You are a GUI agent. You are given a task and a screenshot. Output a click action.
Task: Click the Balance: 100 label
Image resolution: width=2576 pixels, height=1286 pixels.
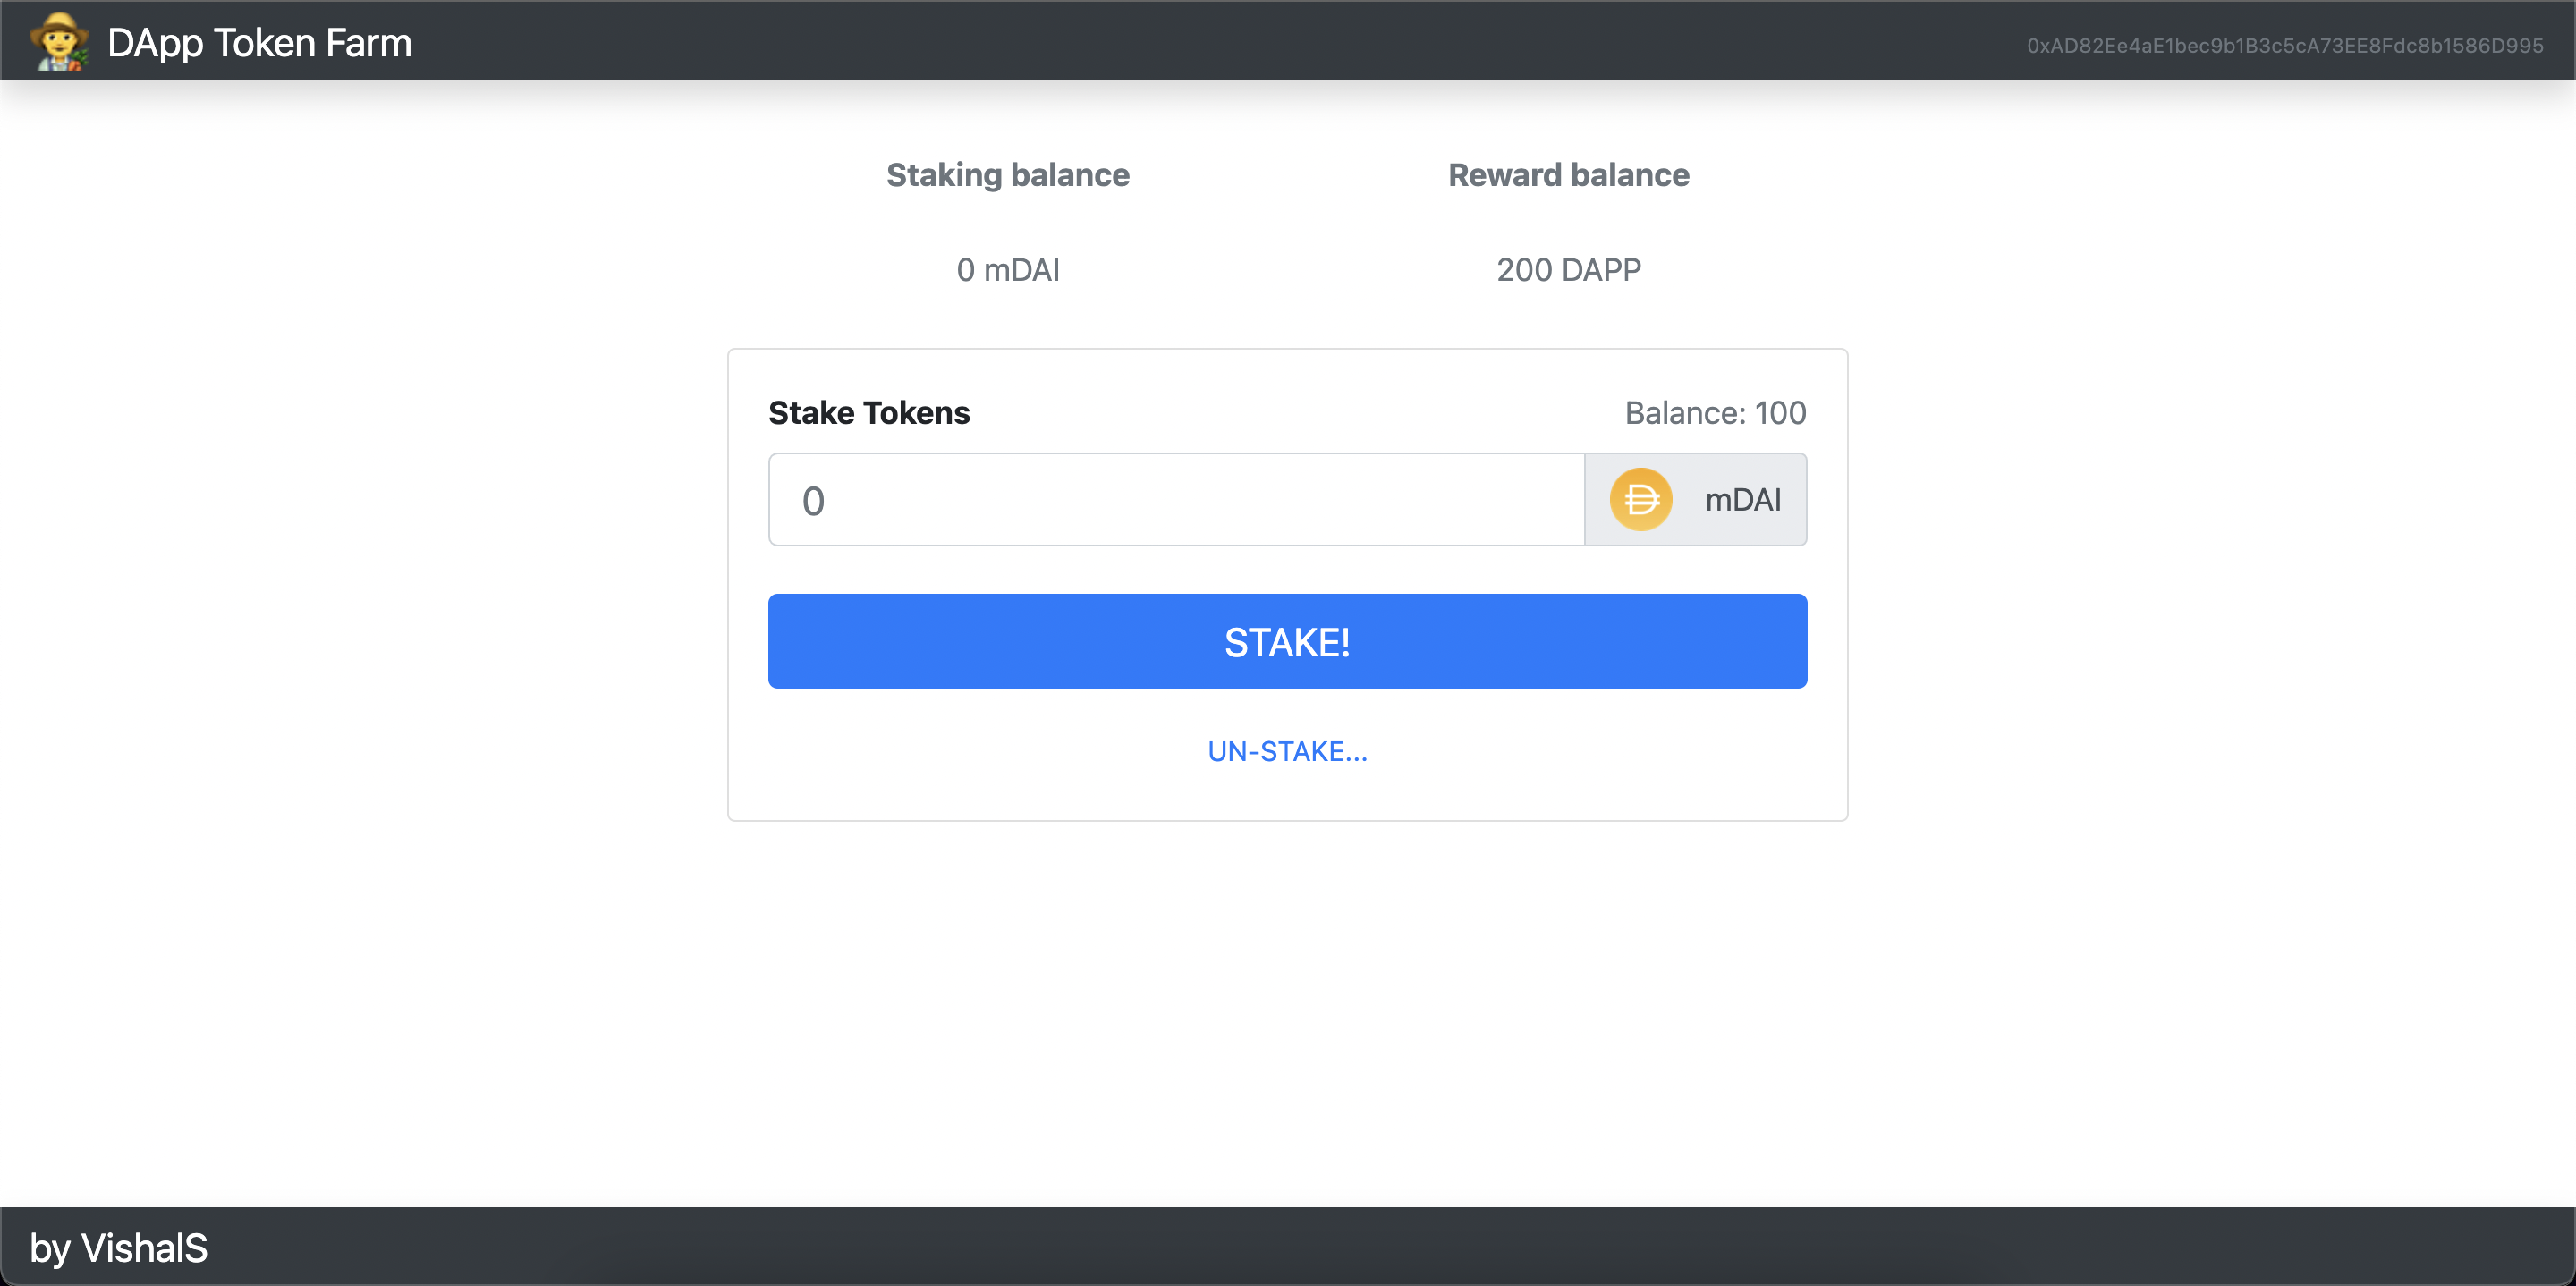tap(1713, 412)
